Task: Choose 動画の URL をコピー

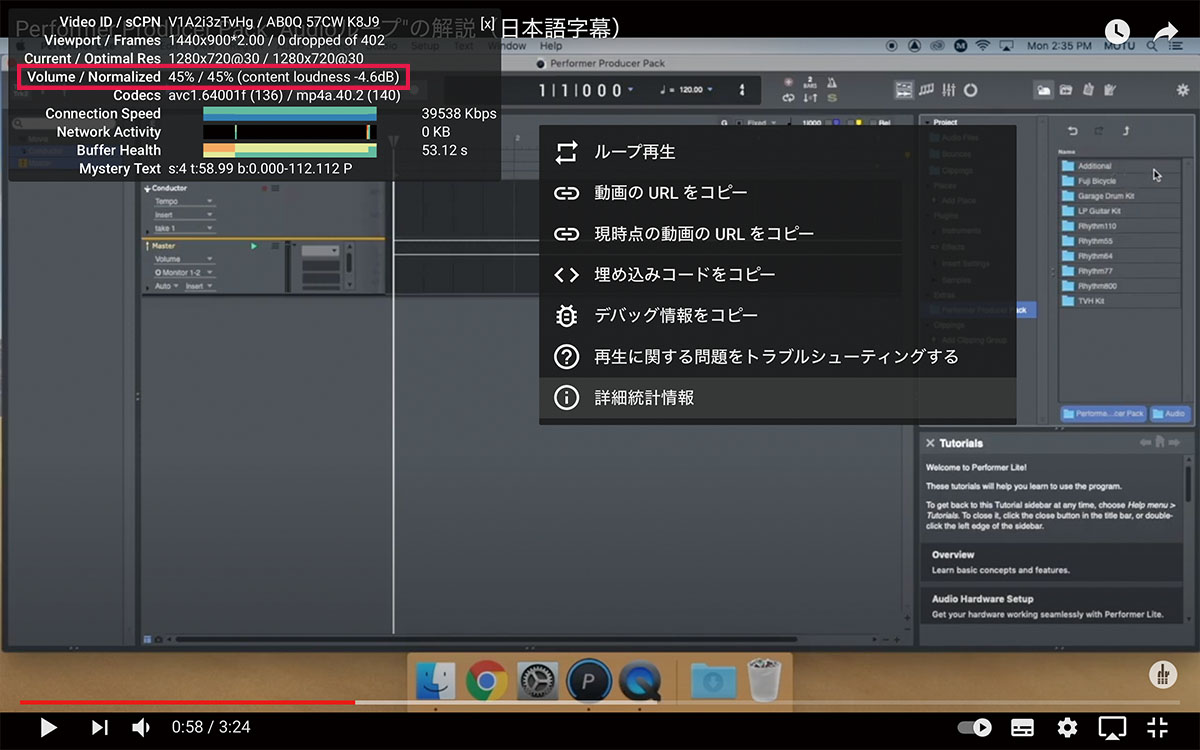Action: coord(777,192)
